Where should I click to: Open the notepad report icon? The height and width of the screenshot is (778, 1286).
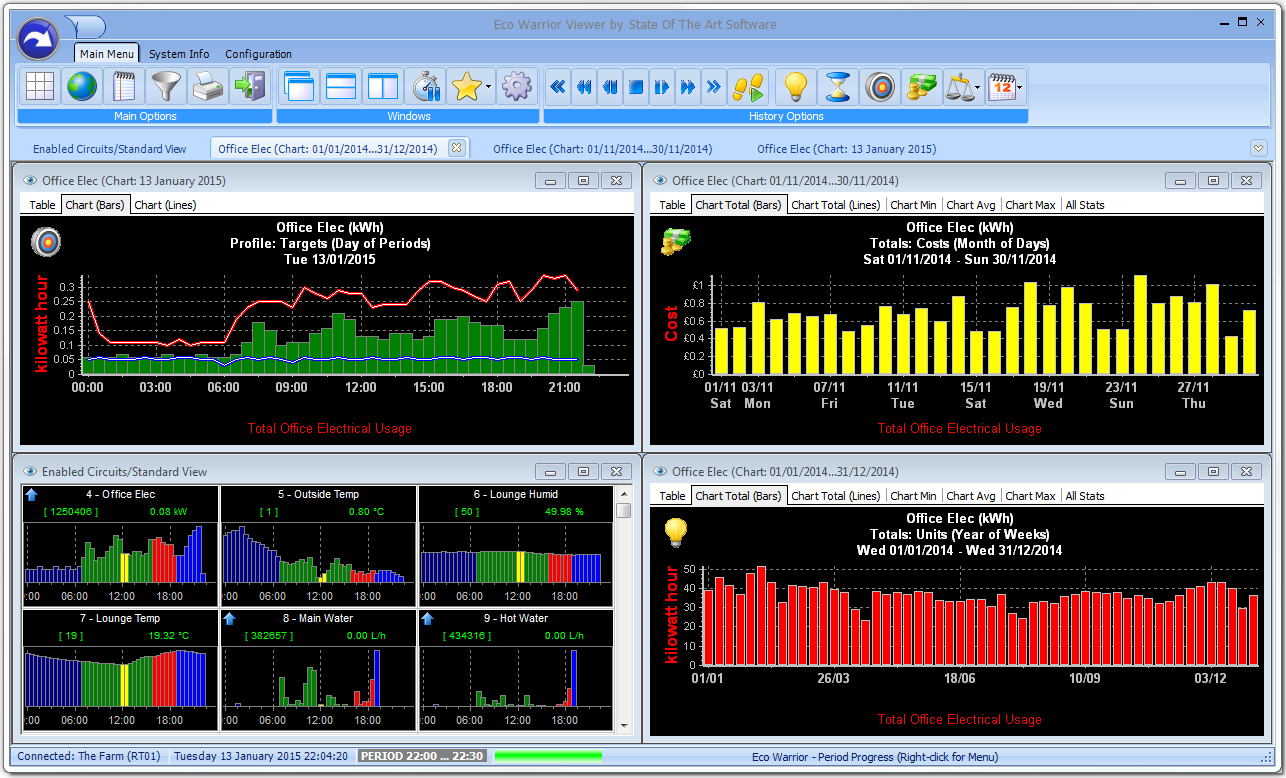coord(123,86)
